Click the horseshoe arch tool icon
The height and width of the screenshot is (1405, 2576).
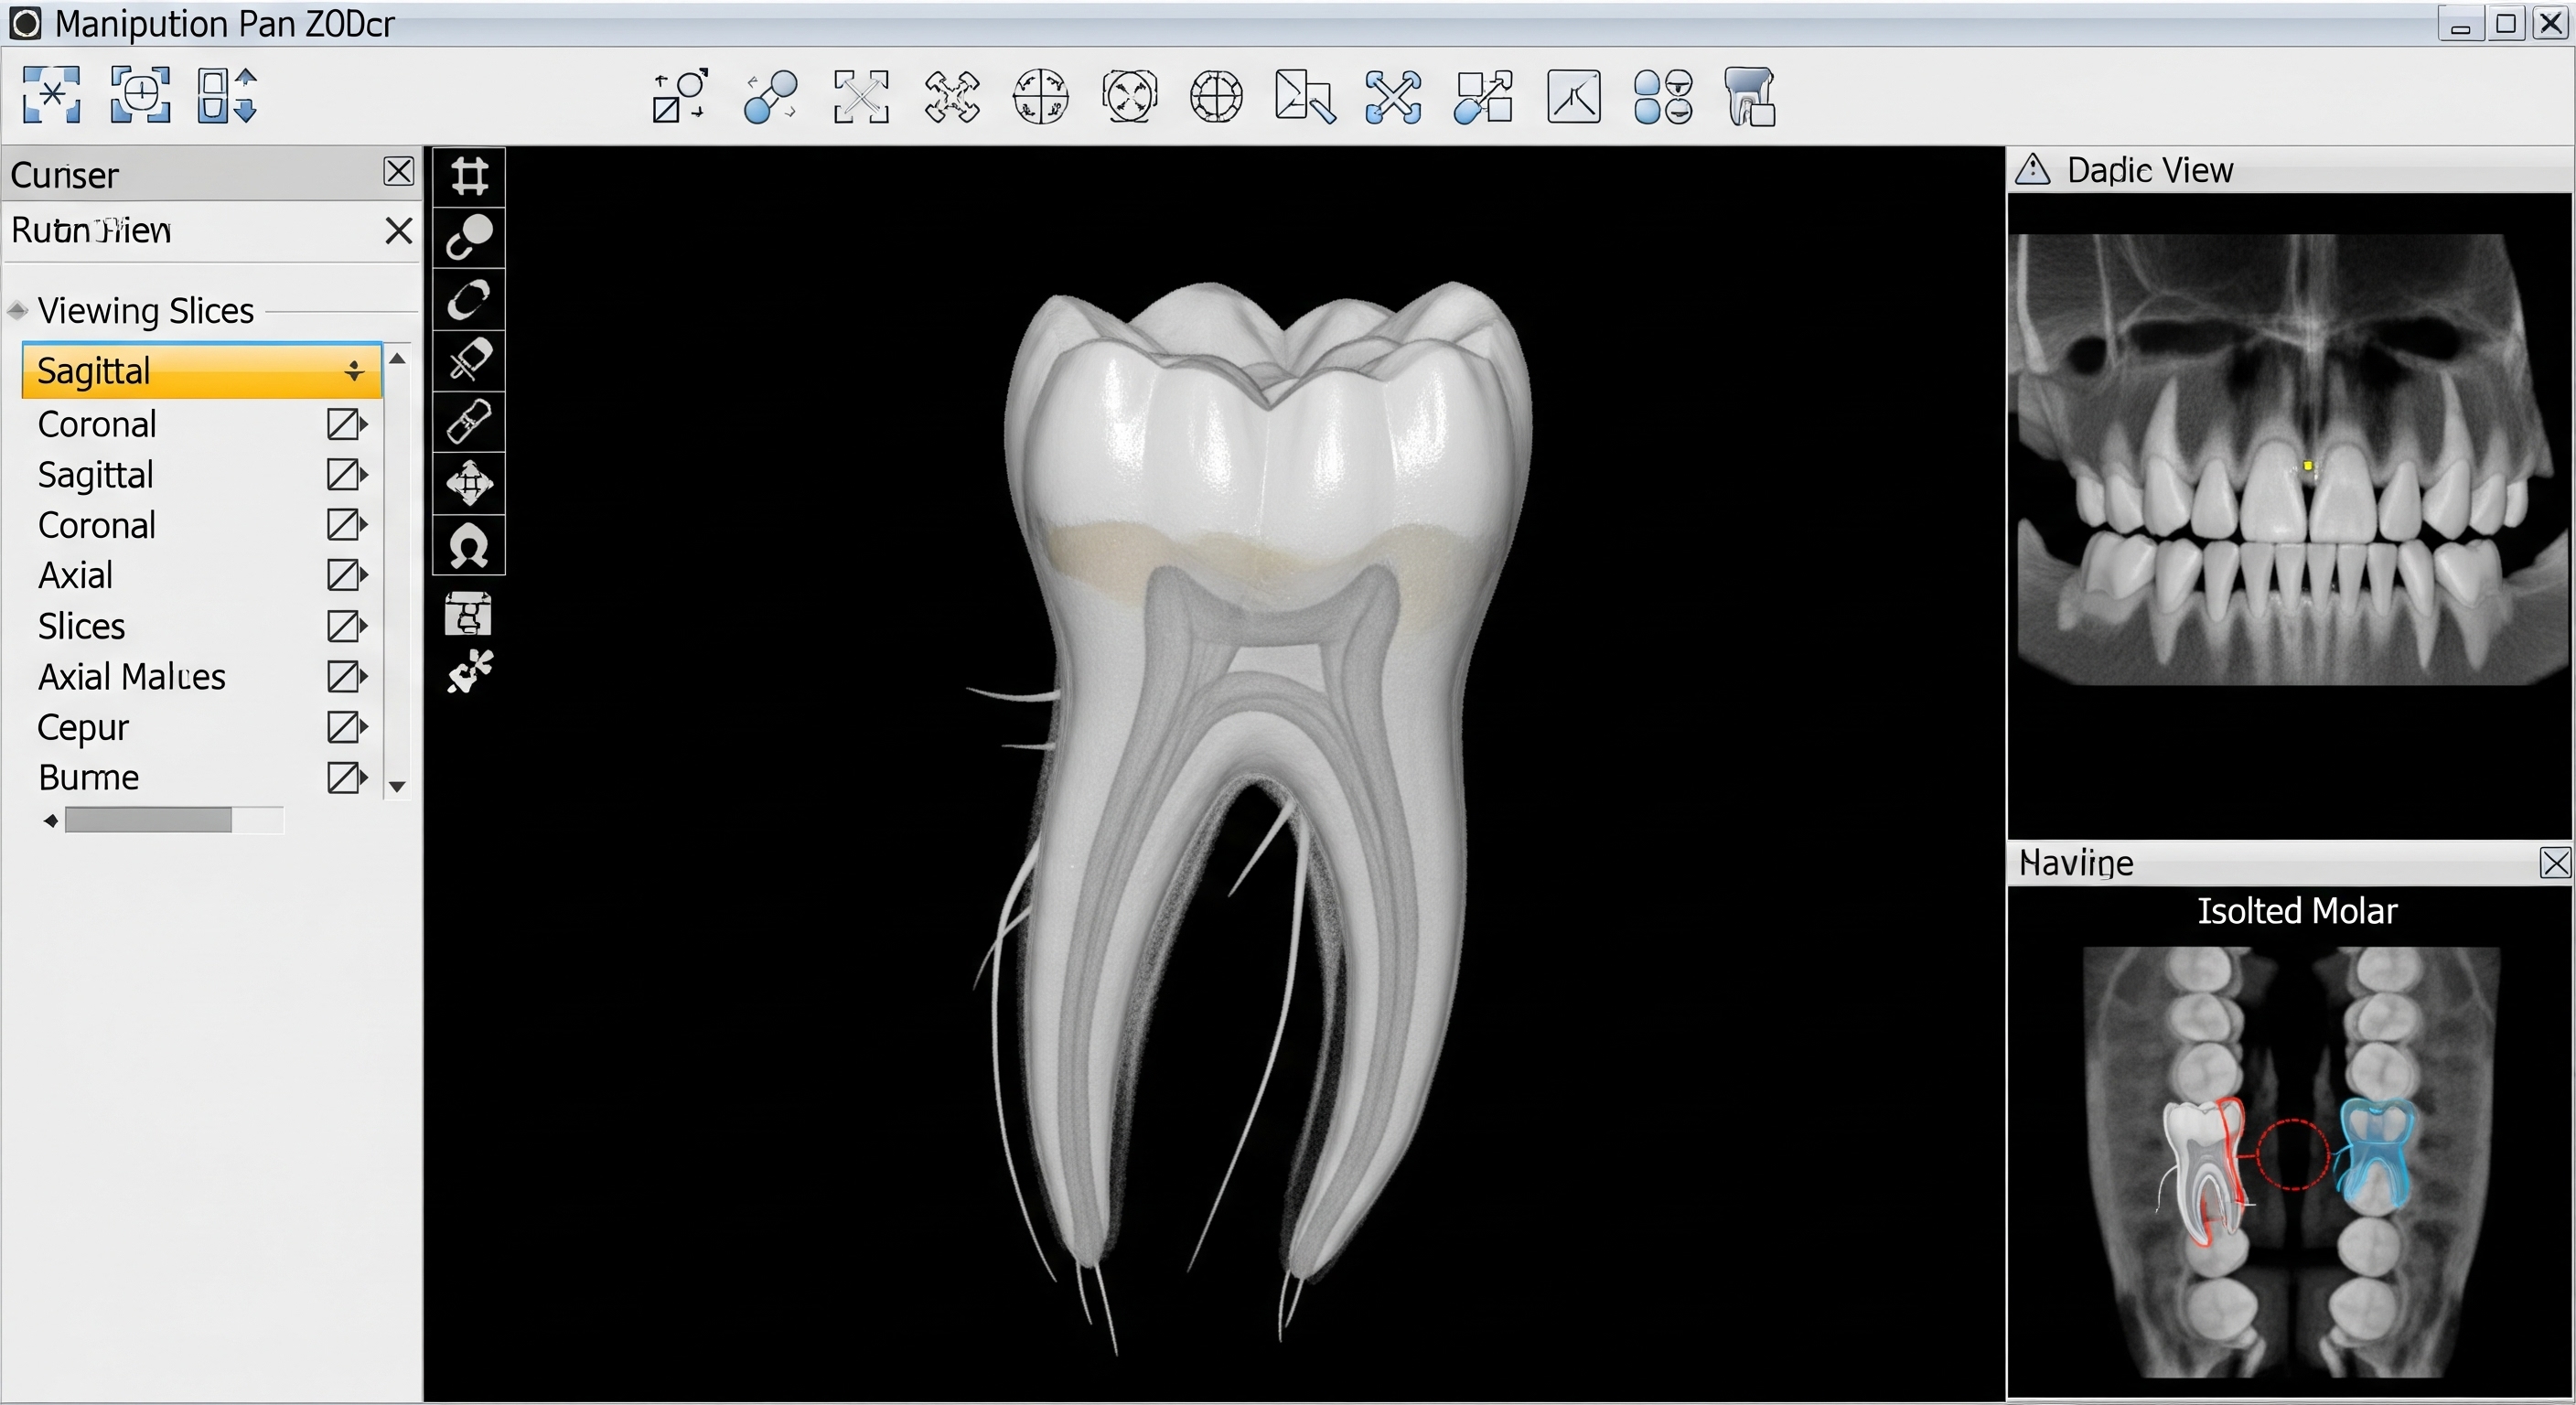tap(469, 546)
